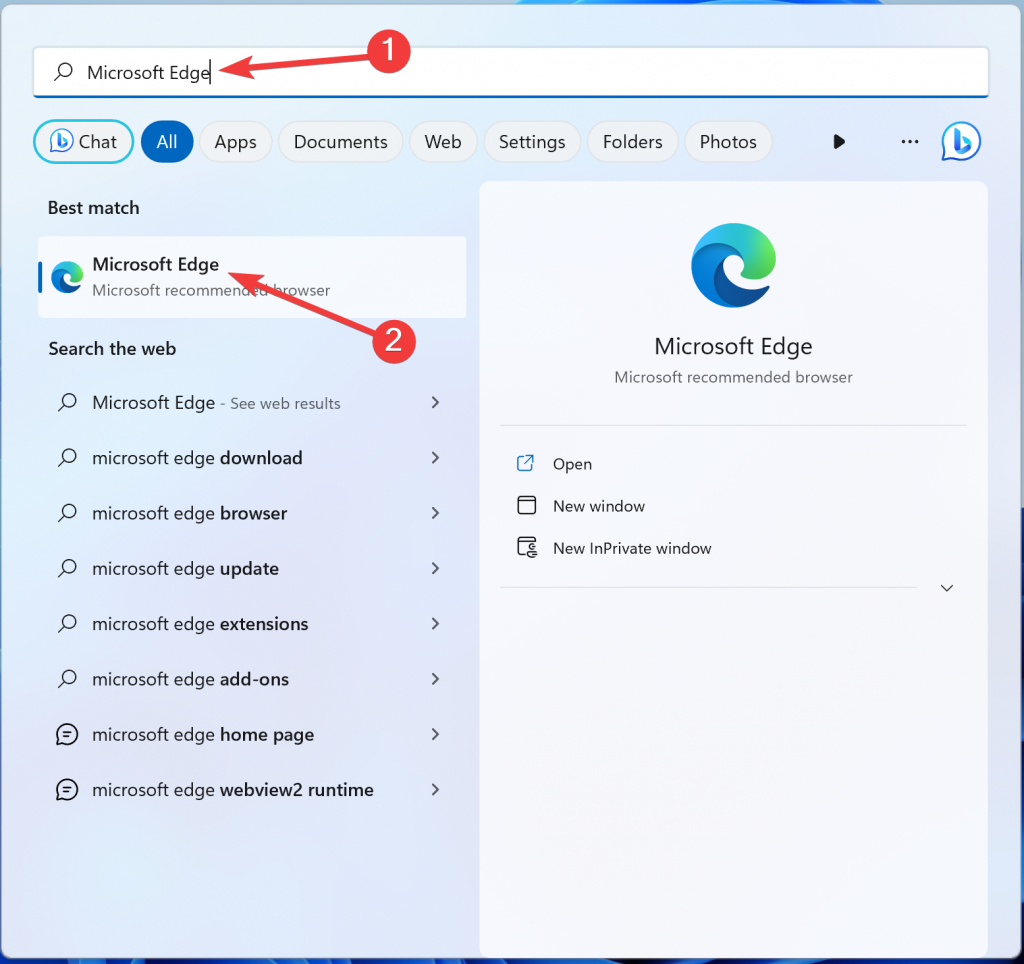This screenshot has width=1024, height=964.
Task: Click the Microsoft Edge app icon
Action: (64, 277)
